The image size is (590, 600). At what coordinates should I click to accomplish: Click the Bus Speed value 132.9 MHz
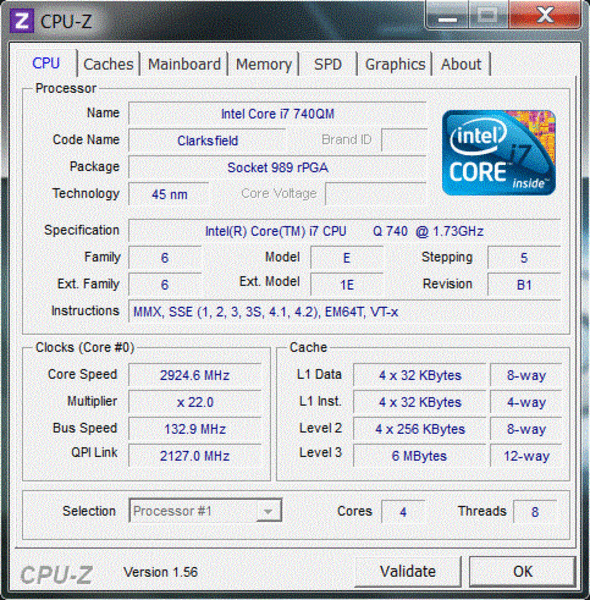point(195,429)
